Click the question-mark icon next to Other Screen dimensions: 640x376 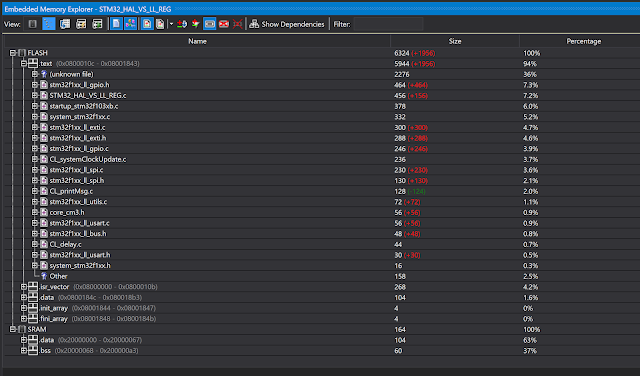pyautogui.click(x=44, y=276)
